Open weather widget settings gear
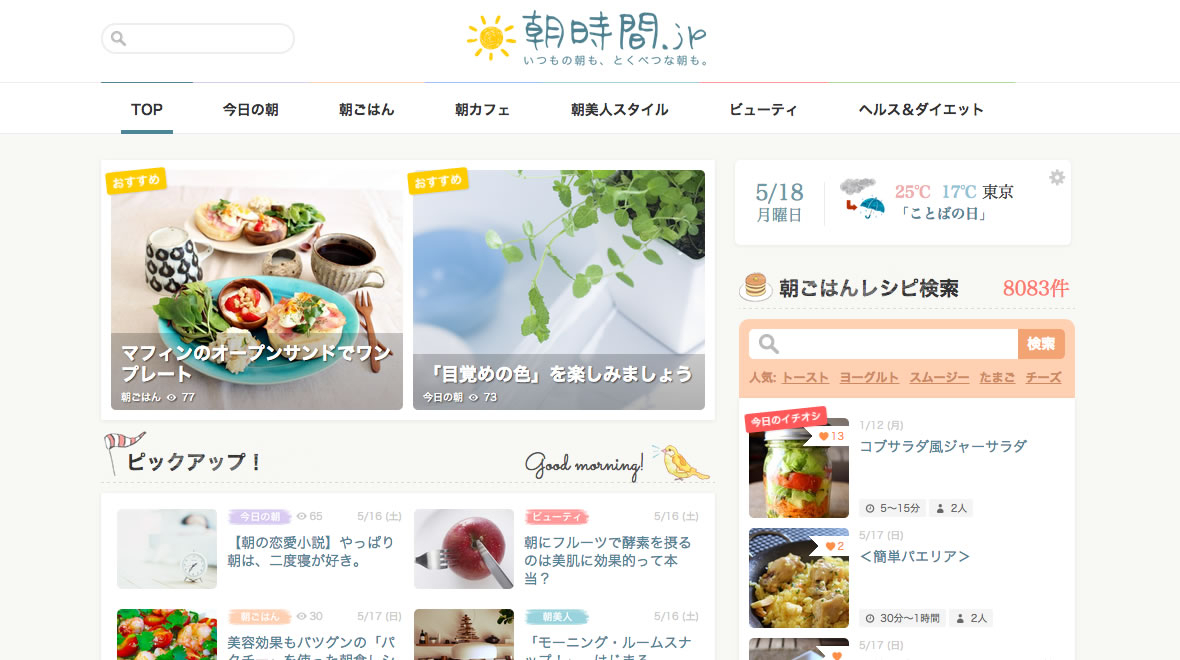The height and width of the screenshot is (660, 1180). [1057, 178]
